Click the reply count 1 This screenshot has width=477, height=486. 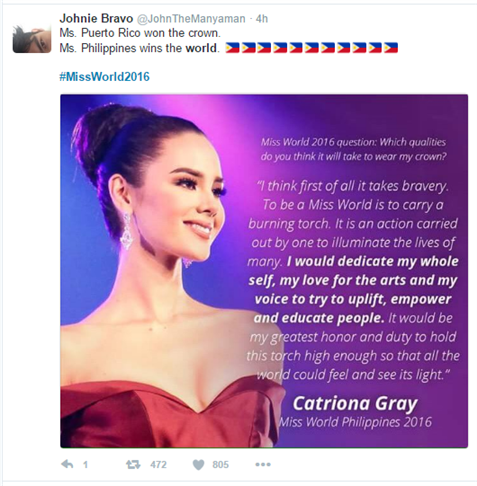click(85, 464)
